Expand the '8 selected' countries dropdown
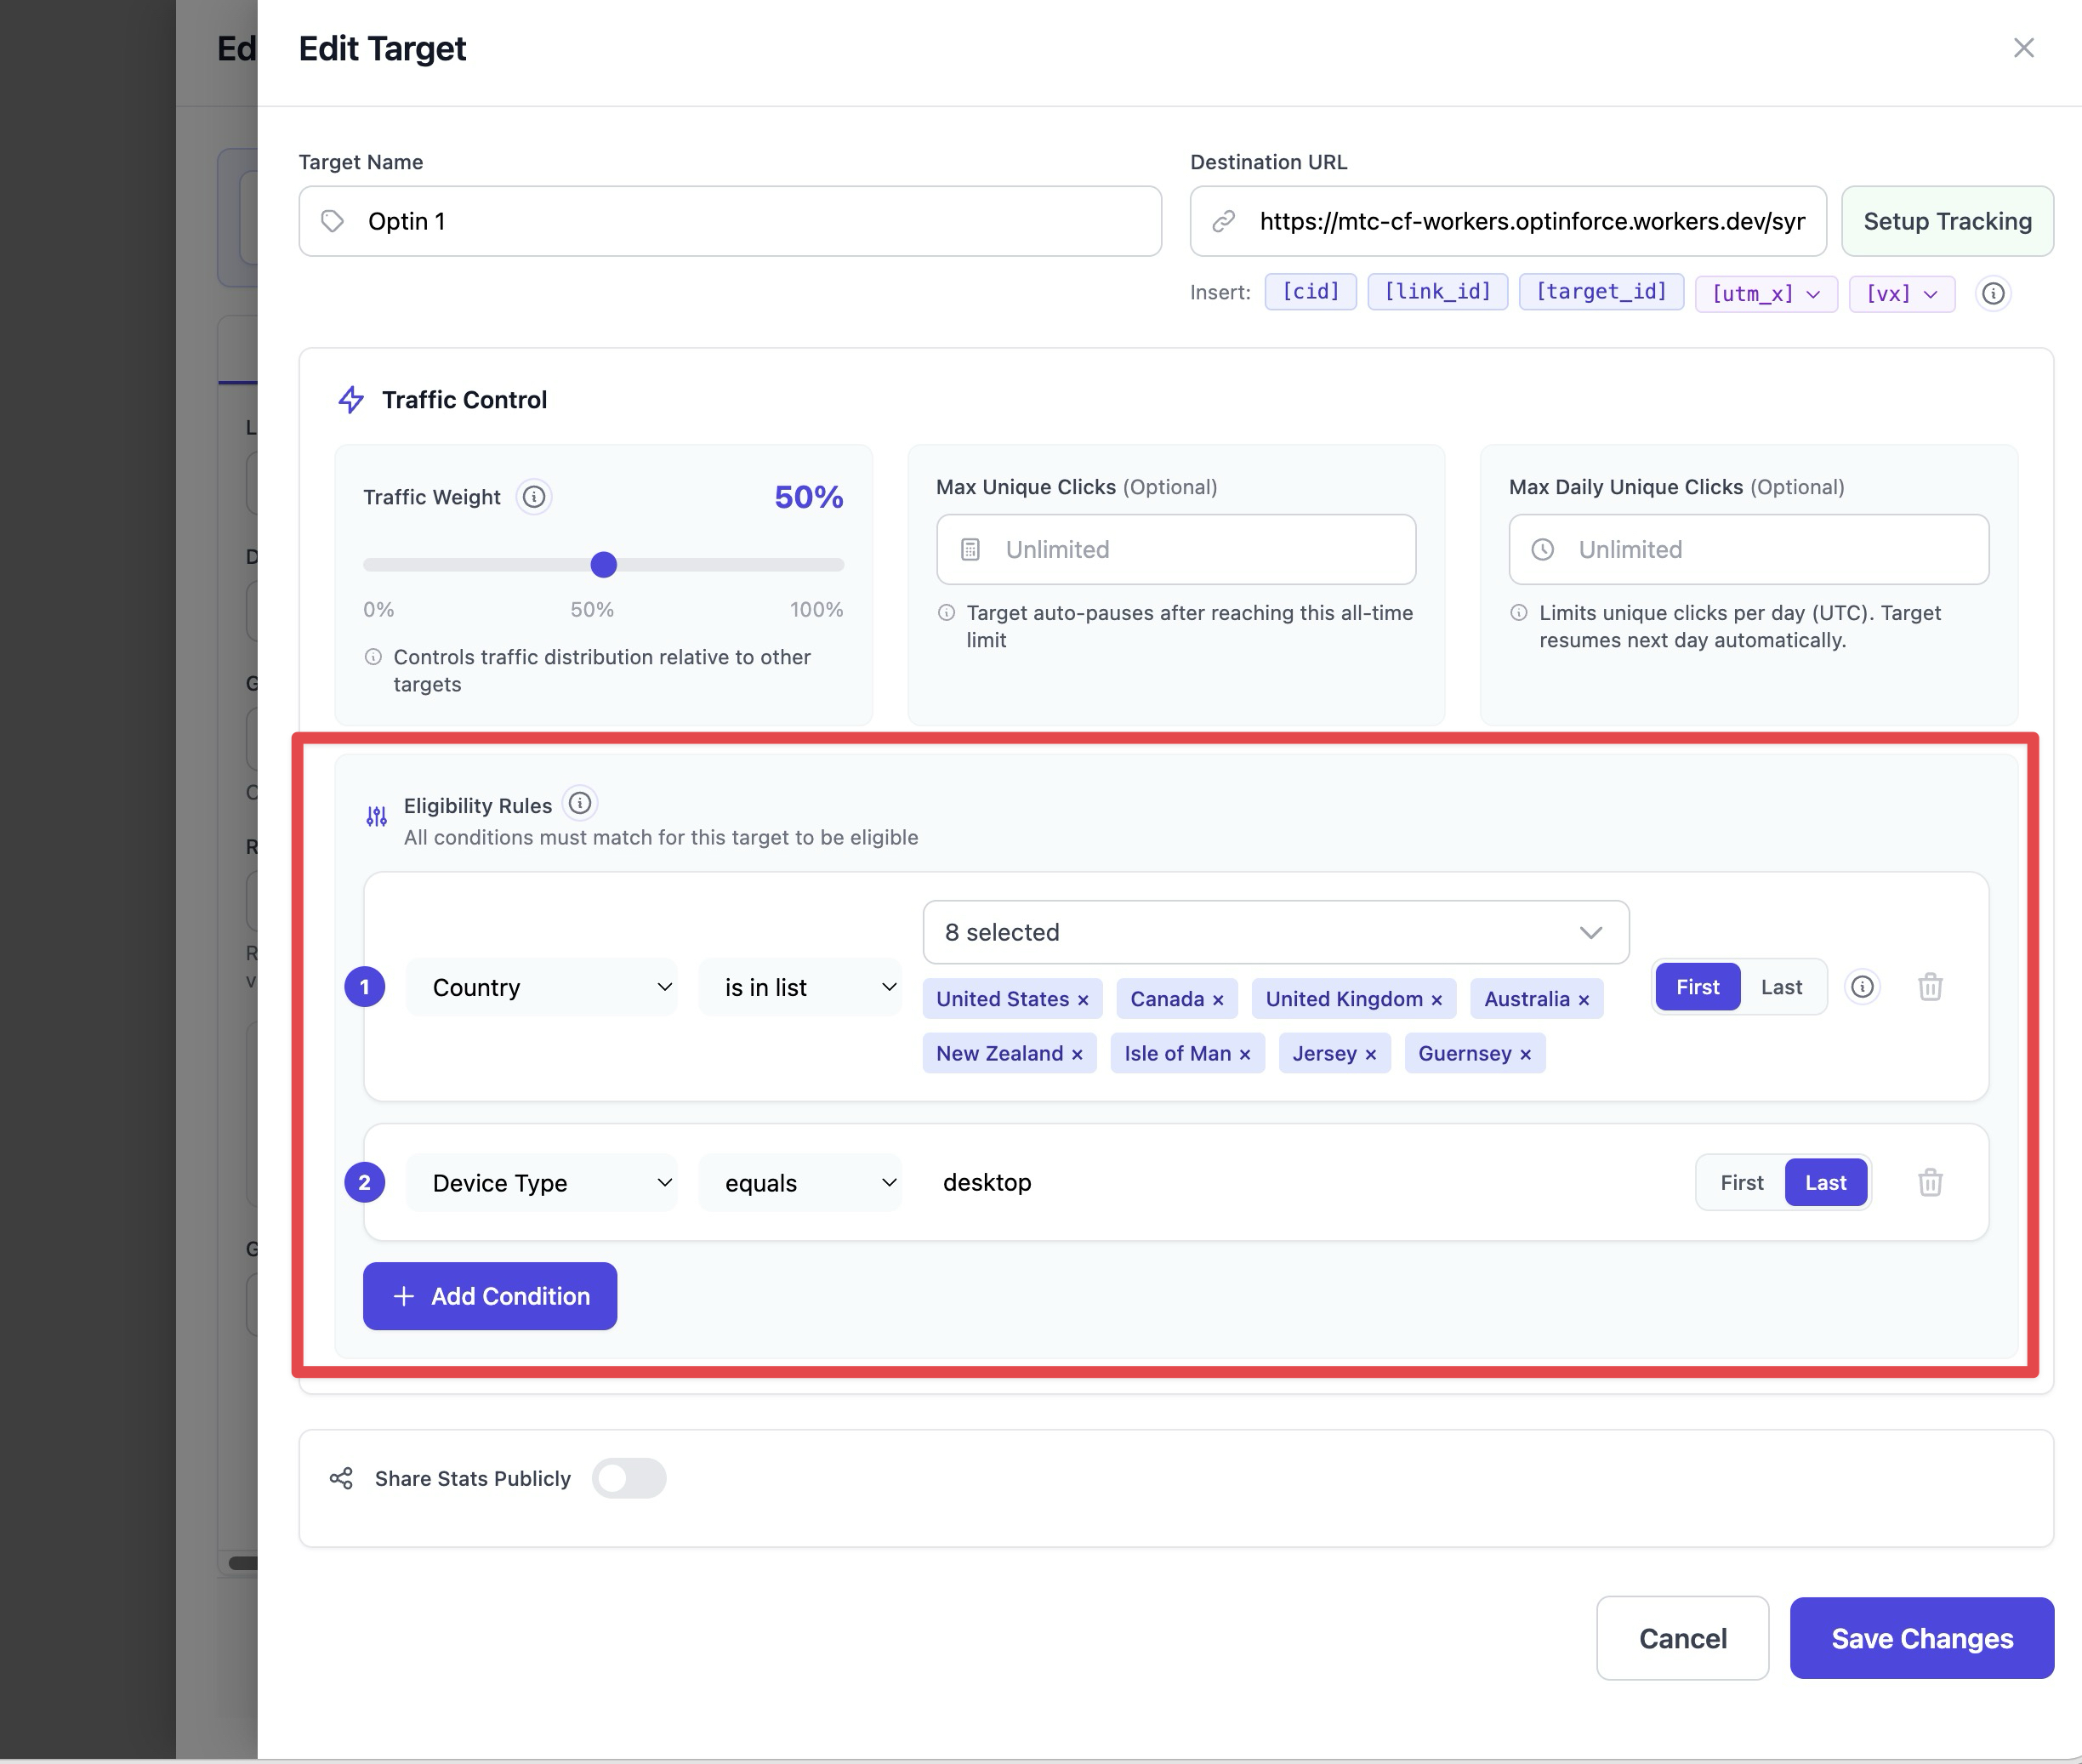The image size is (2082, 1764). (x=1276, y=932)
